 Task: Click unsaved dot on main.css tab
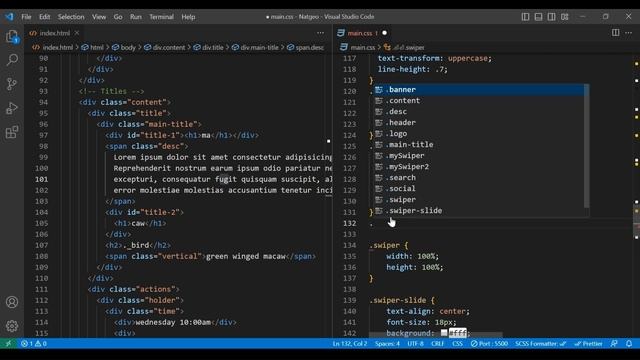[x=384, y=33]
